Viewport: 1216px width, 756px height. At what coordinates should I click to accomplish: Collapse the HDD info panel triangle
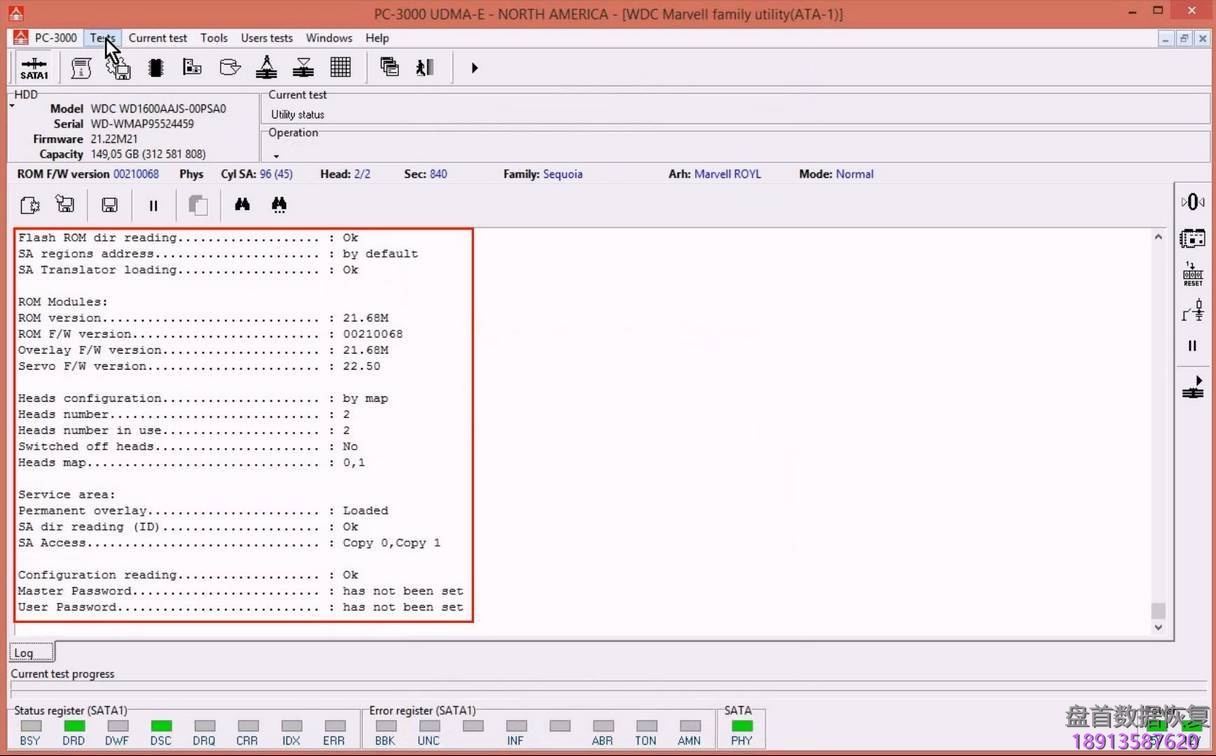(10, 104)
